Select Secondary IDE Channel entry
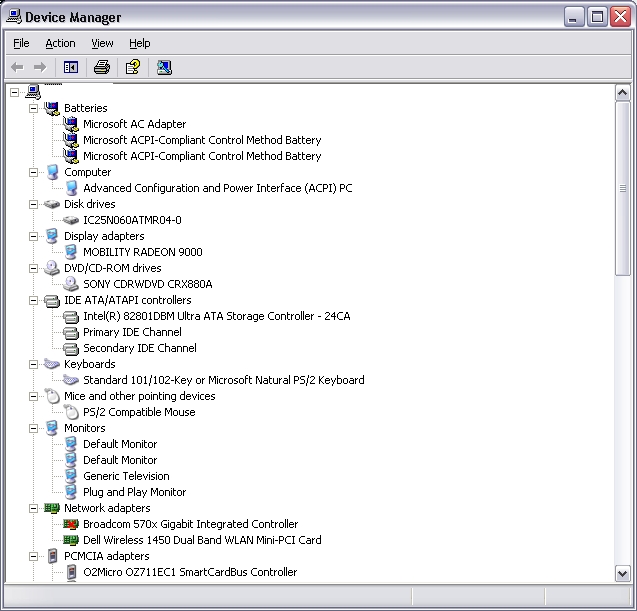This screenshot has width=637, height=611. coord(140,348)
